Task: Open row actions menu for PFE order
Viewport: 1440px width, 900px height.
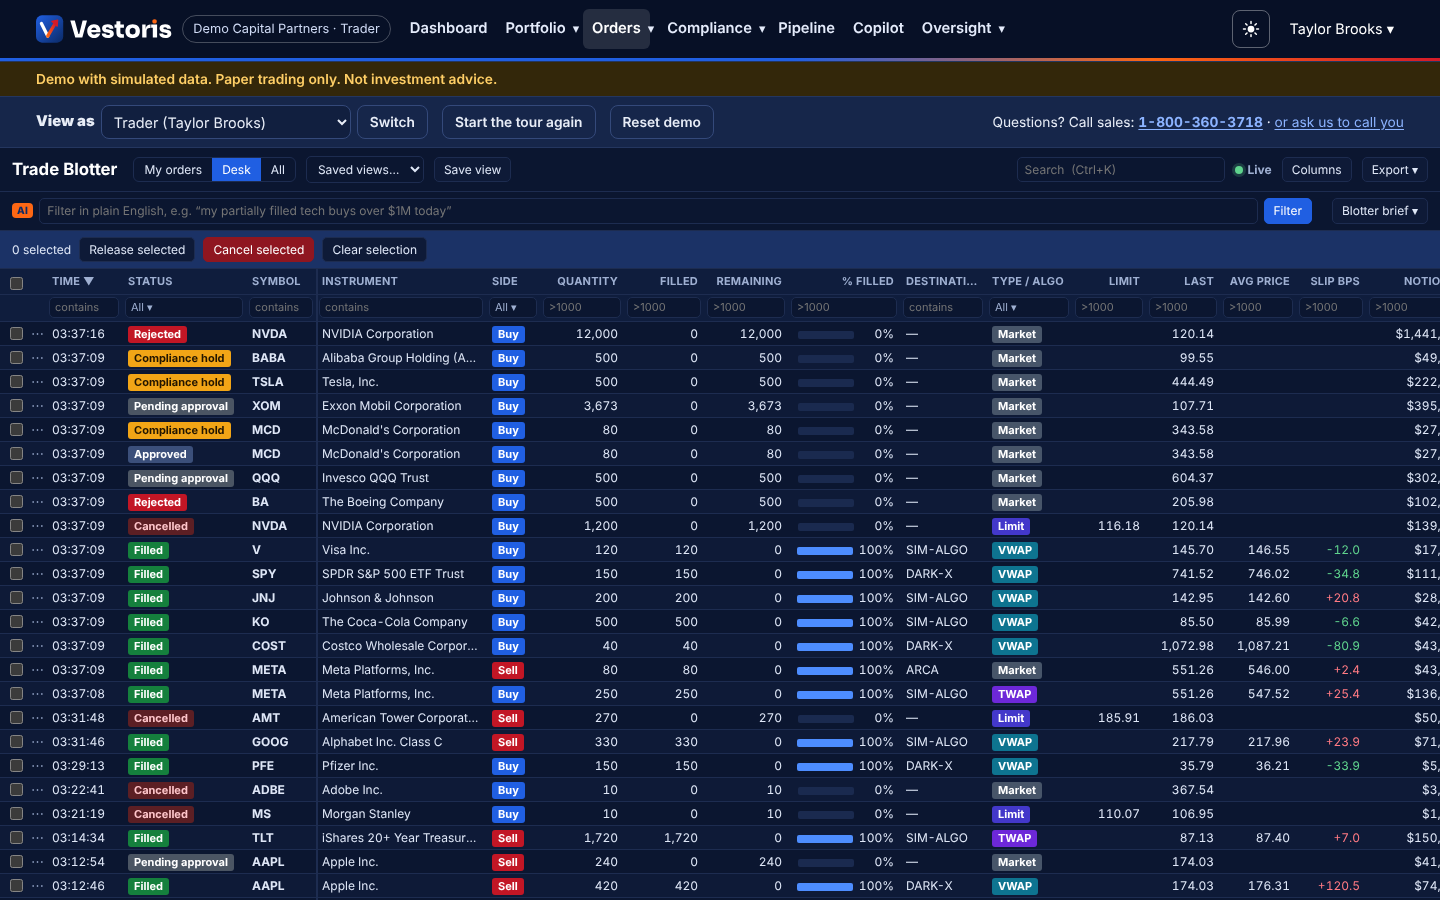Action: coord(38,766)
